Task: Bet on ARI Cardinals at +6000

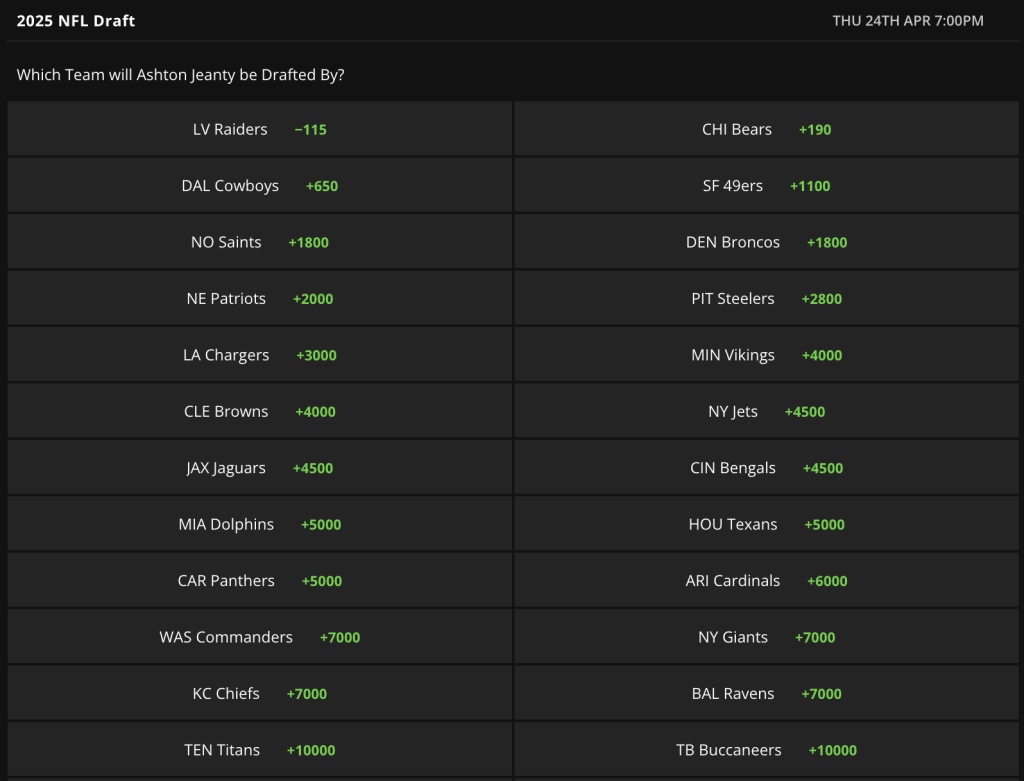Action: tap(768, 580)
